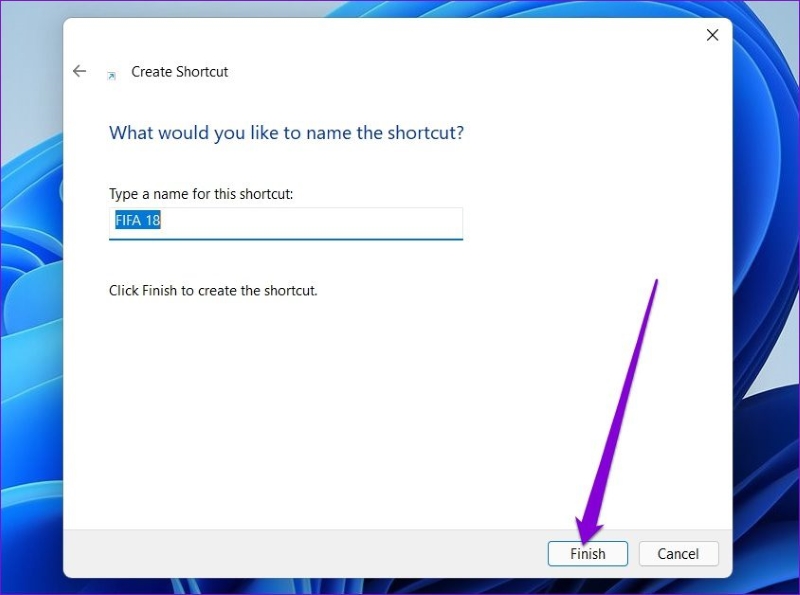Click the Create Shortcut title icon
The image size is (800, 595).
coord(112,73)
